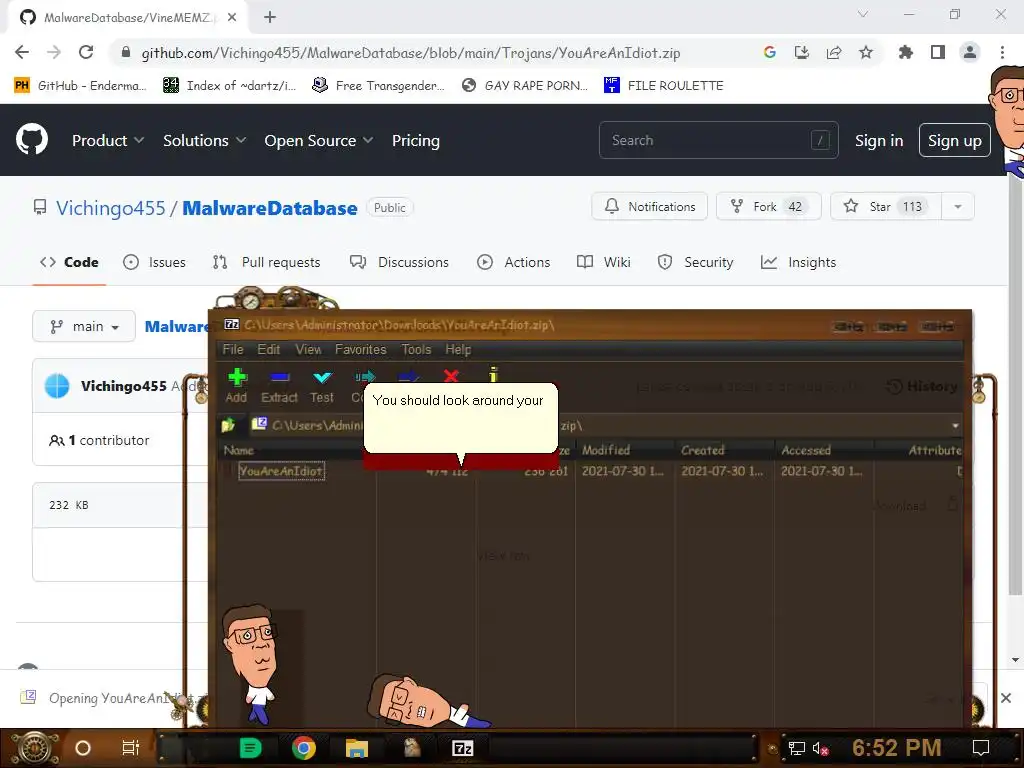This screenshot has width=1024, height=768.
Task: Open the FILE ROULETTE bookmark
Action: [x=664, y=86]
